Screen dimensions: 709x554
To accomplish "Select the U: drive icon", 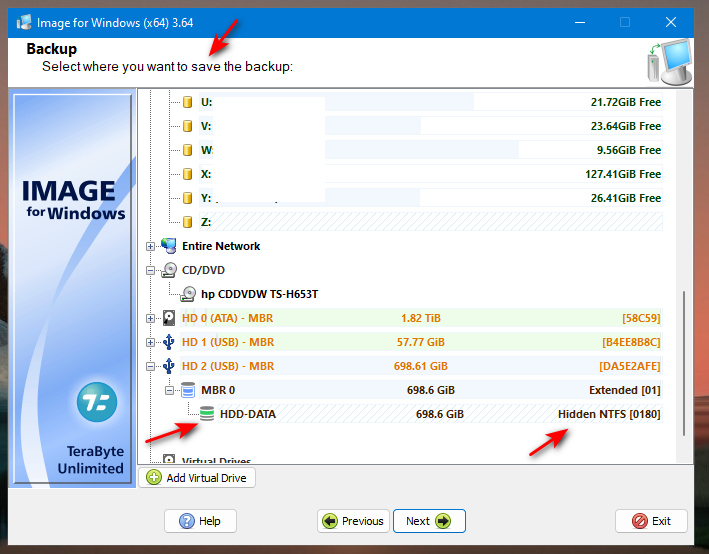I will pyautogui.click(x=187, y=102).
